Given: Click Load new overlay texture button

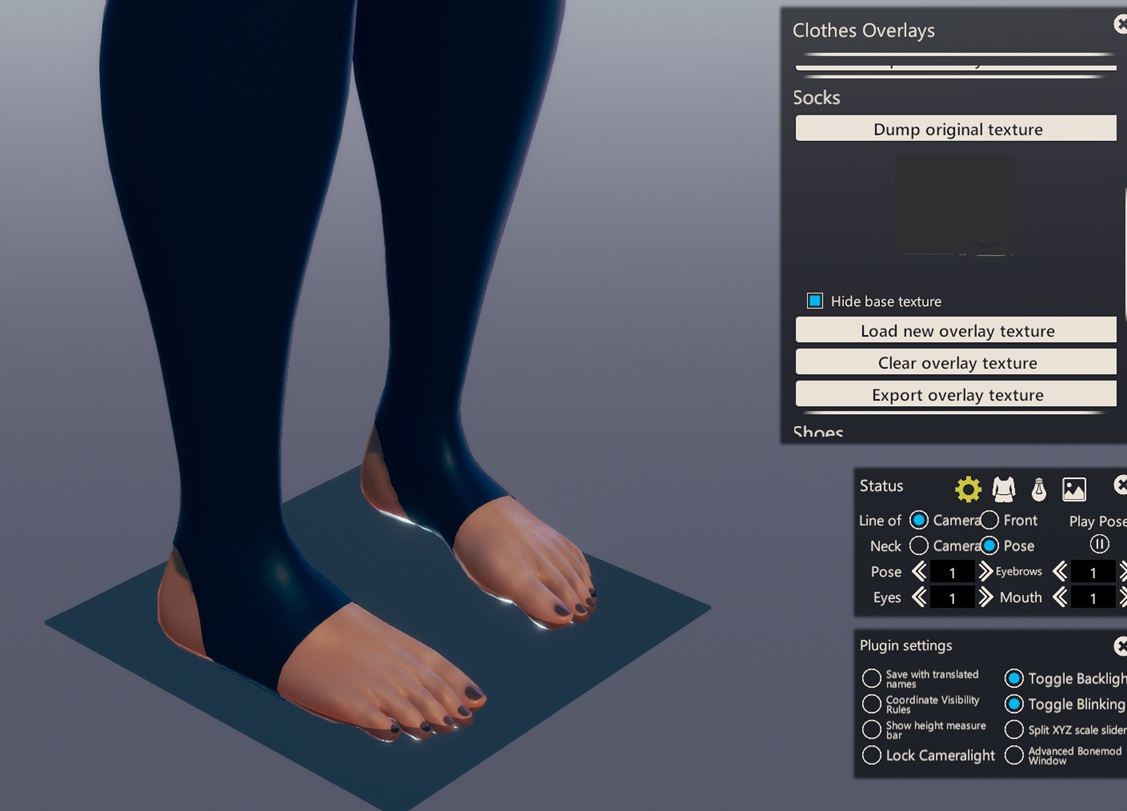Looking at the screenshot, I should click(956, 331).
